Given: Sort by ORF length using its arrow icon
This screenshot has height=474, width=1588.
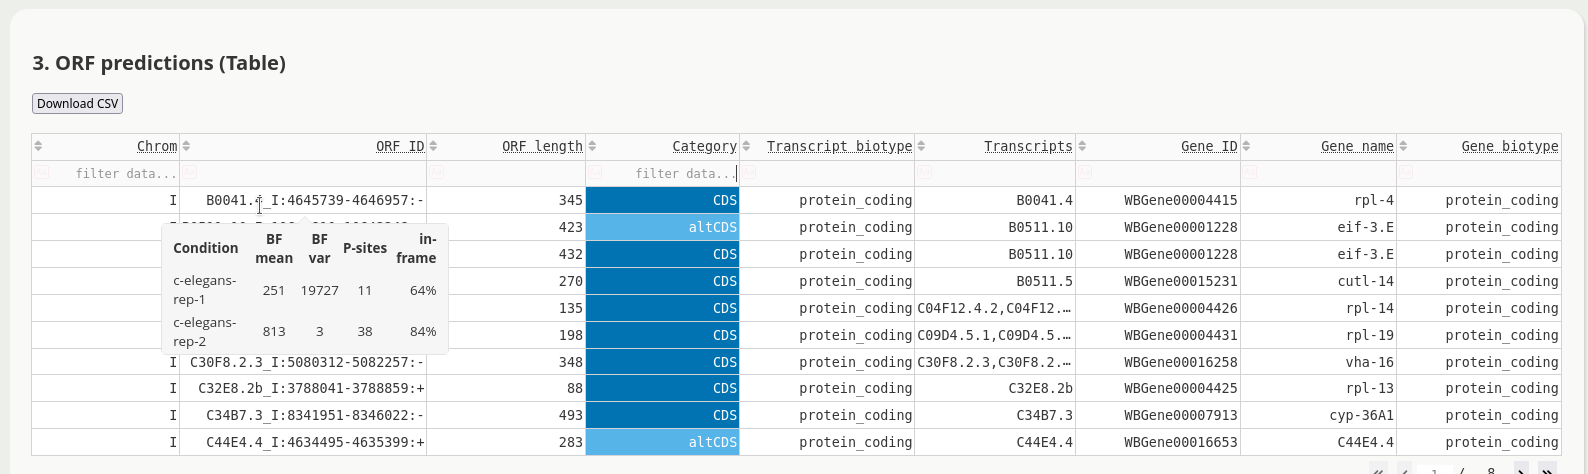Looking at the screenshot, I should click(434, 146).
